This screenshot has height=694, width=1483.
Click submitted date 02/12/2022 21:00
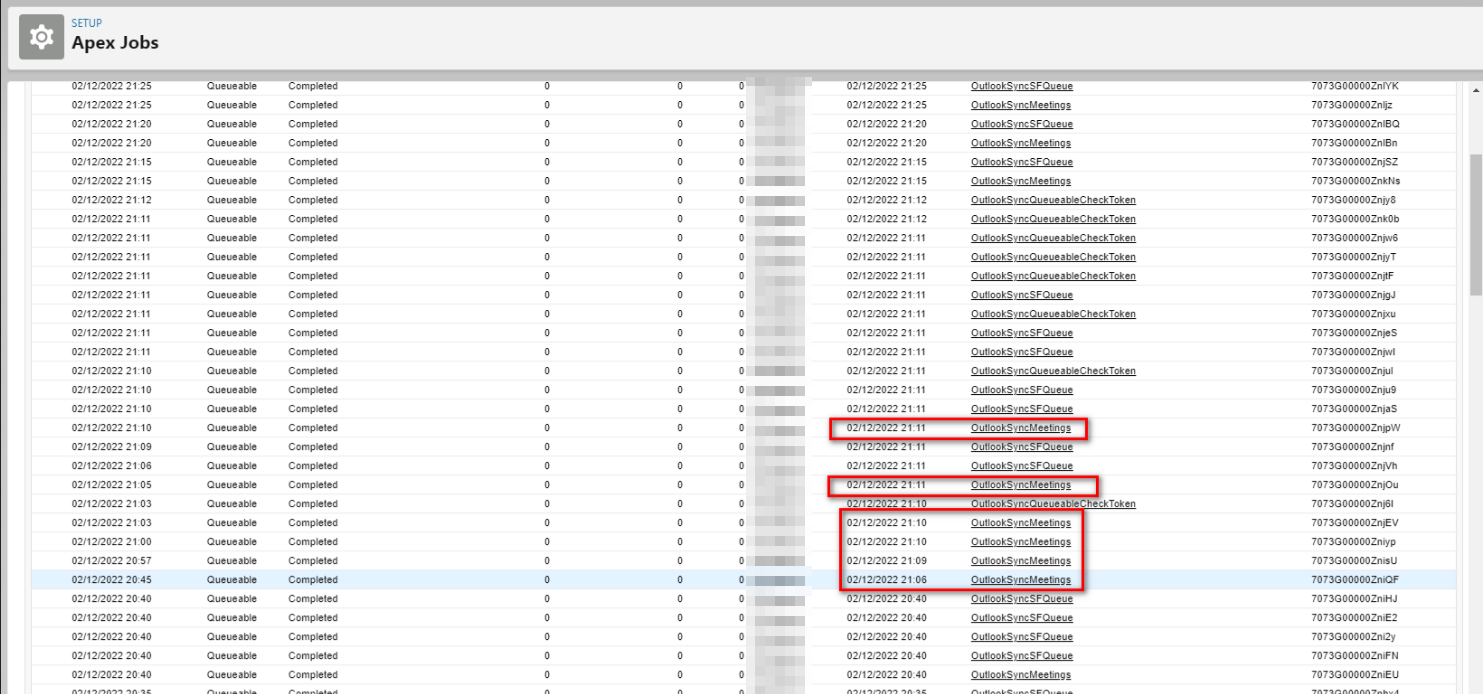(112, 542)
